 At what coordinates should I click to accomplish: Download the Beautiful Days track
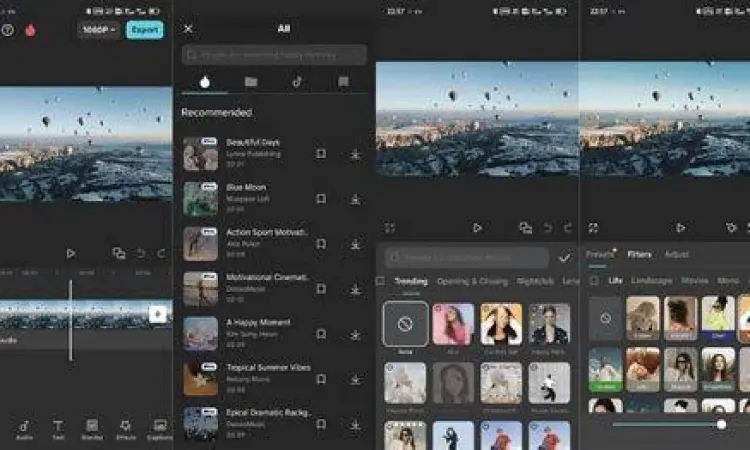(355, 154)
